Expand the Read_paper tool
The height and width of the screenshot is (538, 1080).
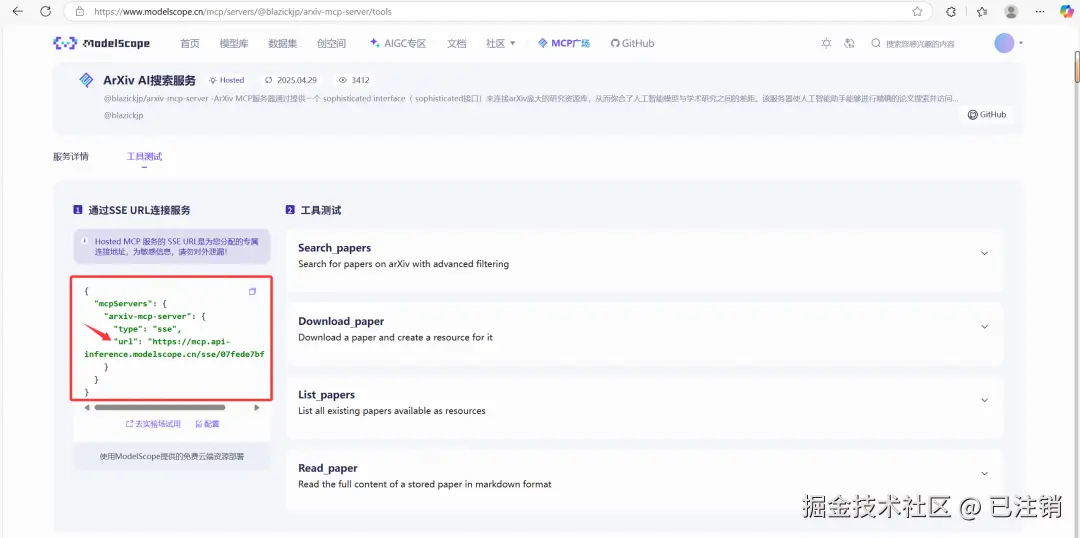(x=984, y=474)
